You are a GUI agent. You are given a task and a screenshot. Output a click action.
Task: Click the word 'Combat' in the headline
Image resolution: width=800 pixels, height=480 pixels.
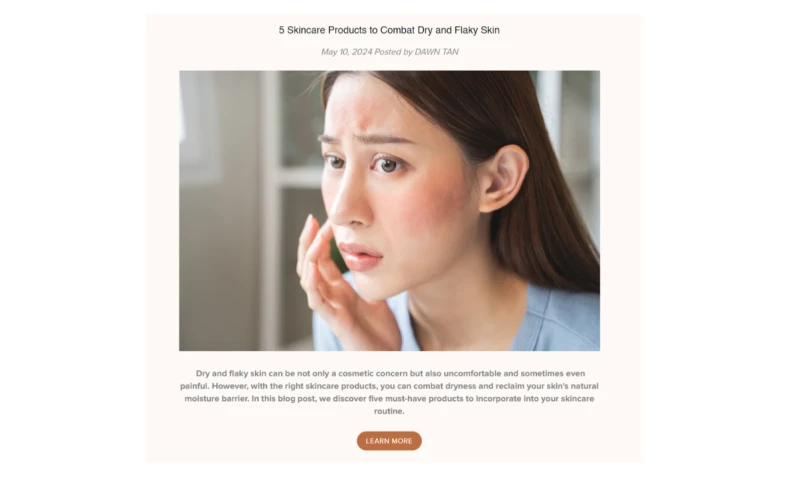pyautogui.click(x=397, y=30)
